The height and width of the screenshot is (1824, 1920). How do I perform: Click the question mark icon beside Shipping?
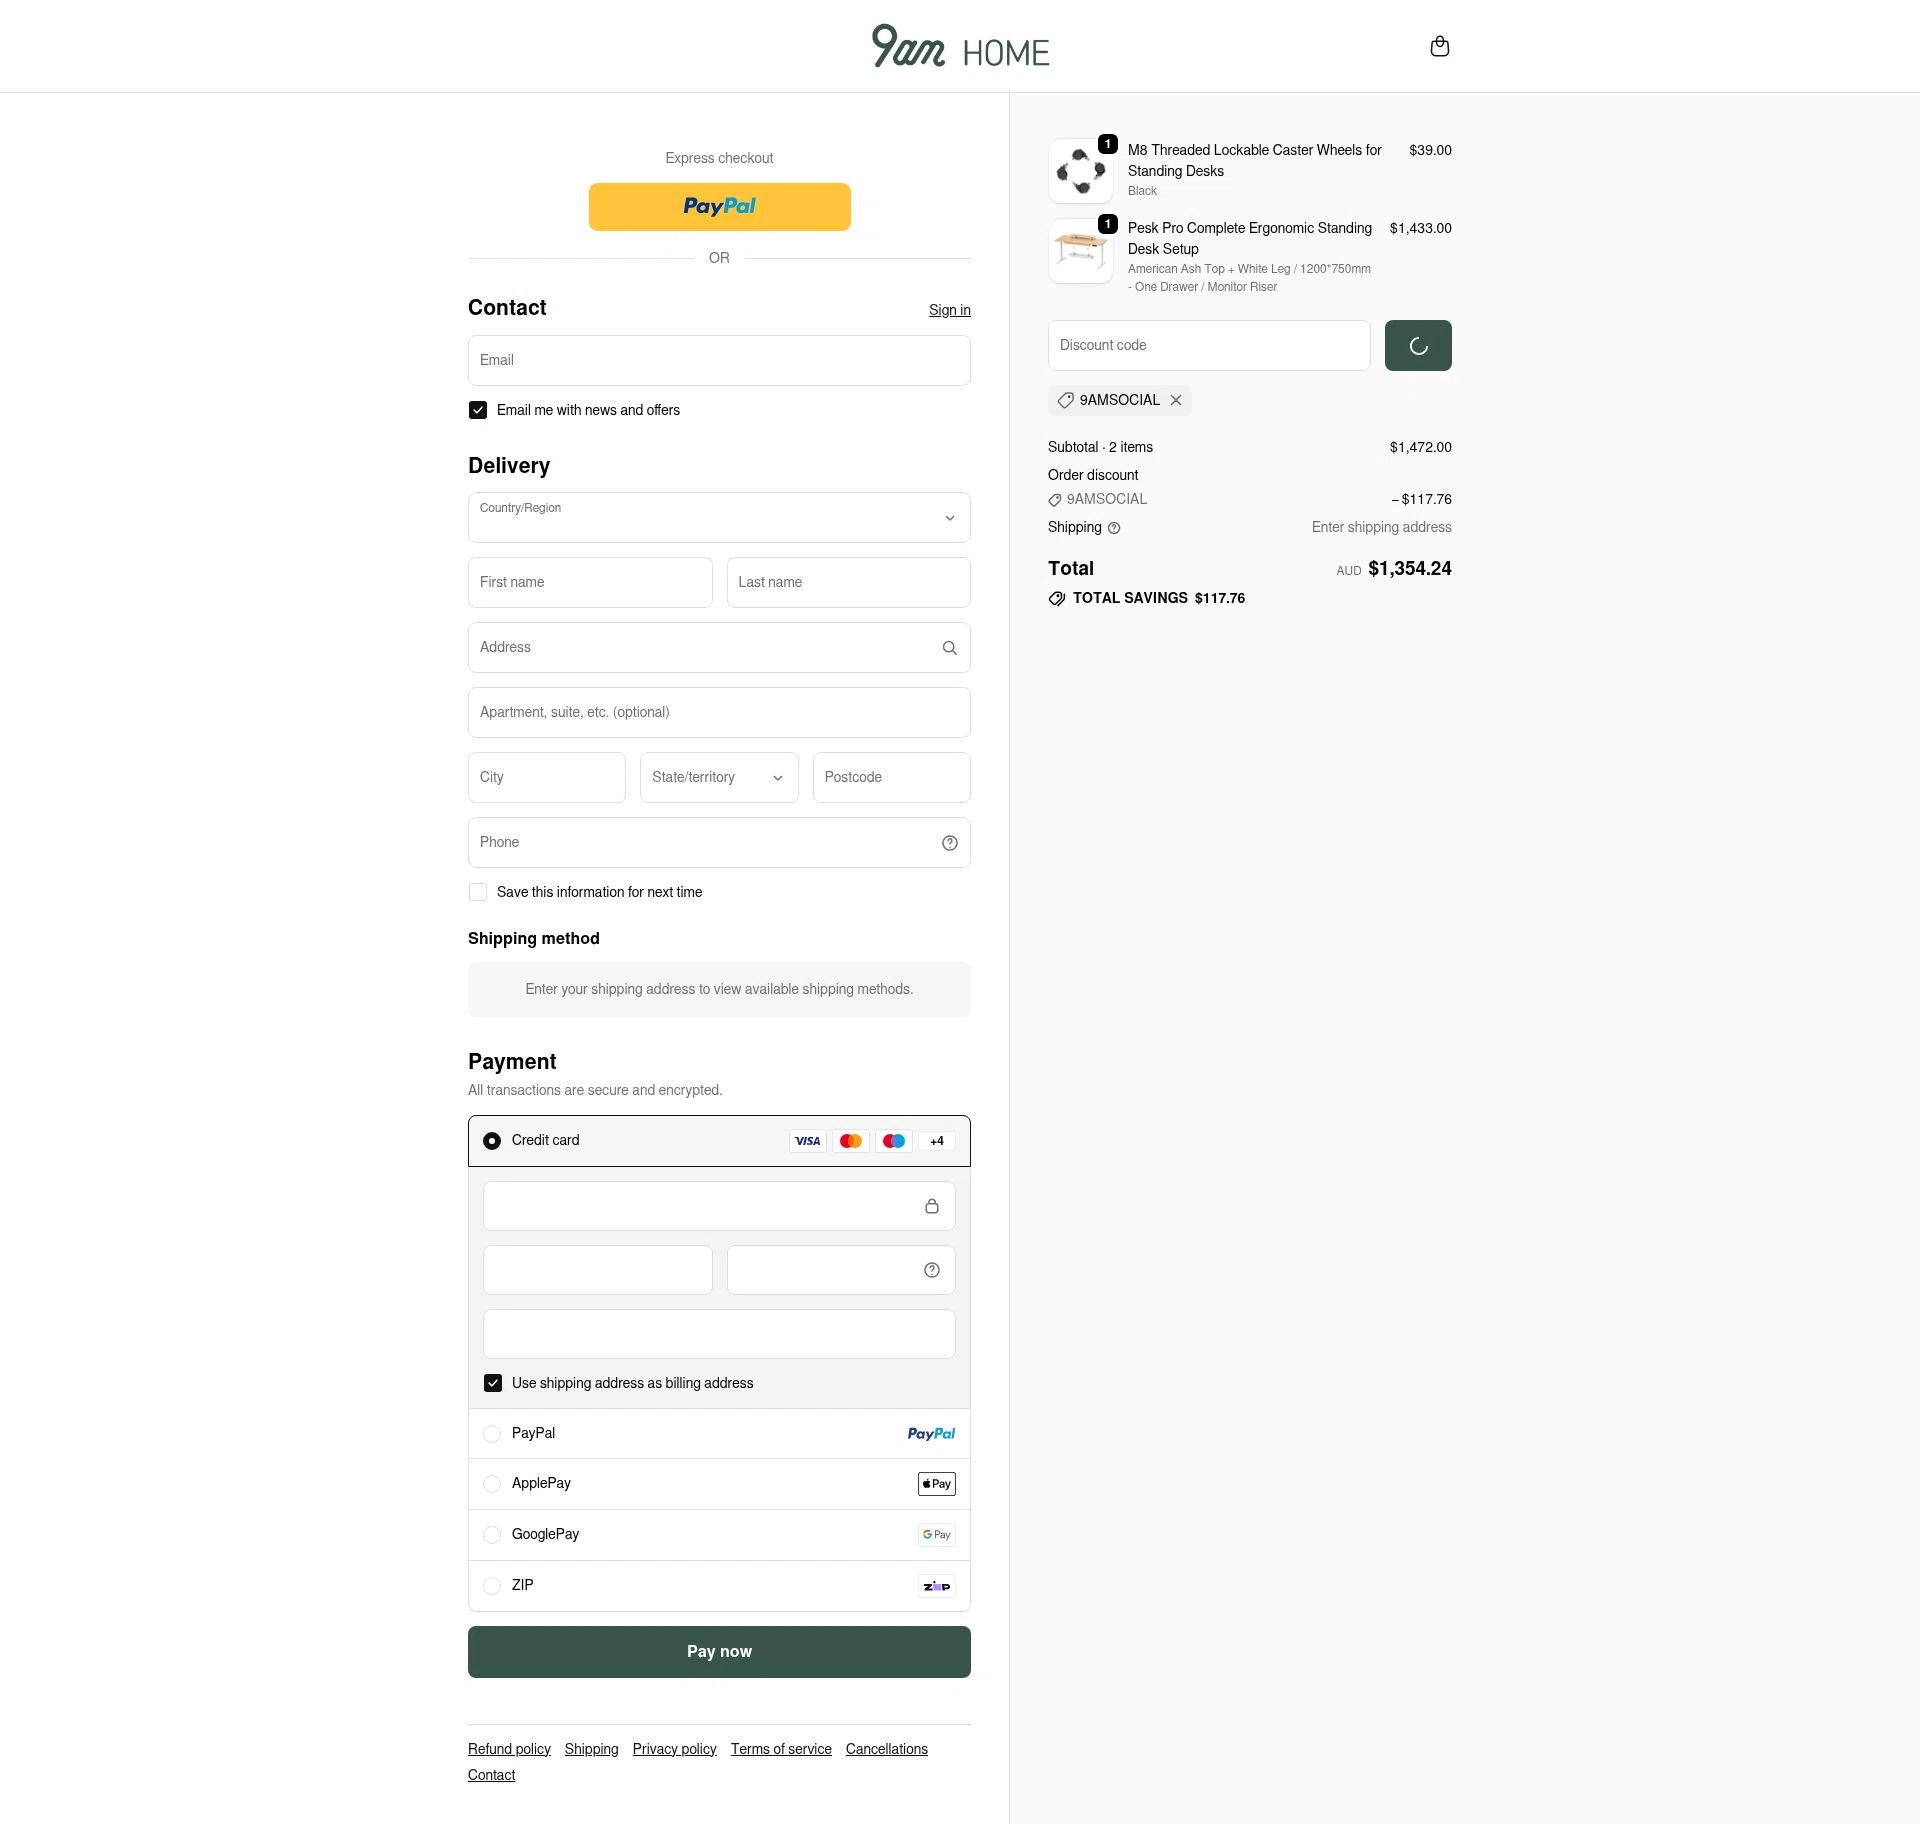click(x=1113, y=528)
